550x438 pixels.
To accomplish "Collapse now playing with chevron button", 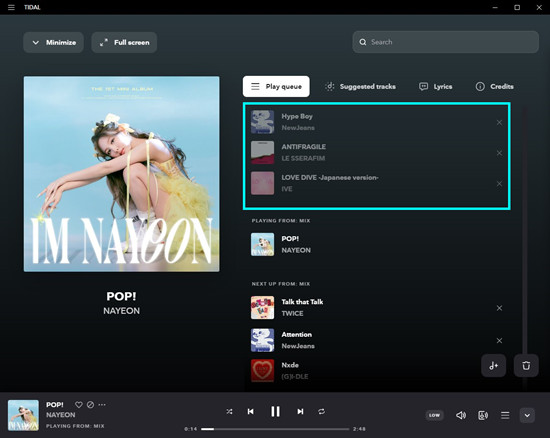I will click(527, 415).
